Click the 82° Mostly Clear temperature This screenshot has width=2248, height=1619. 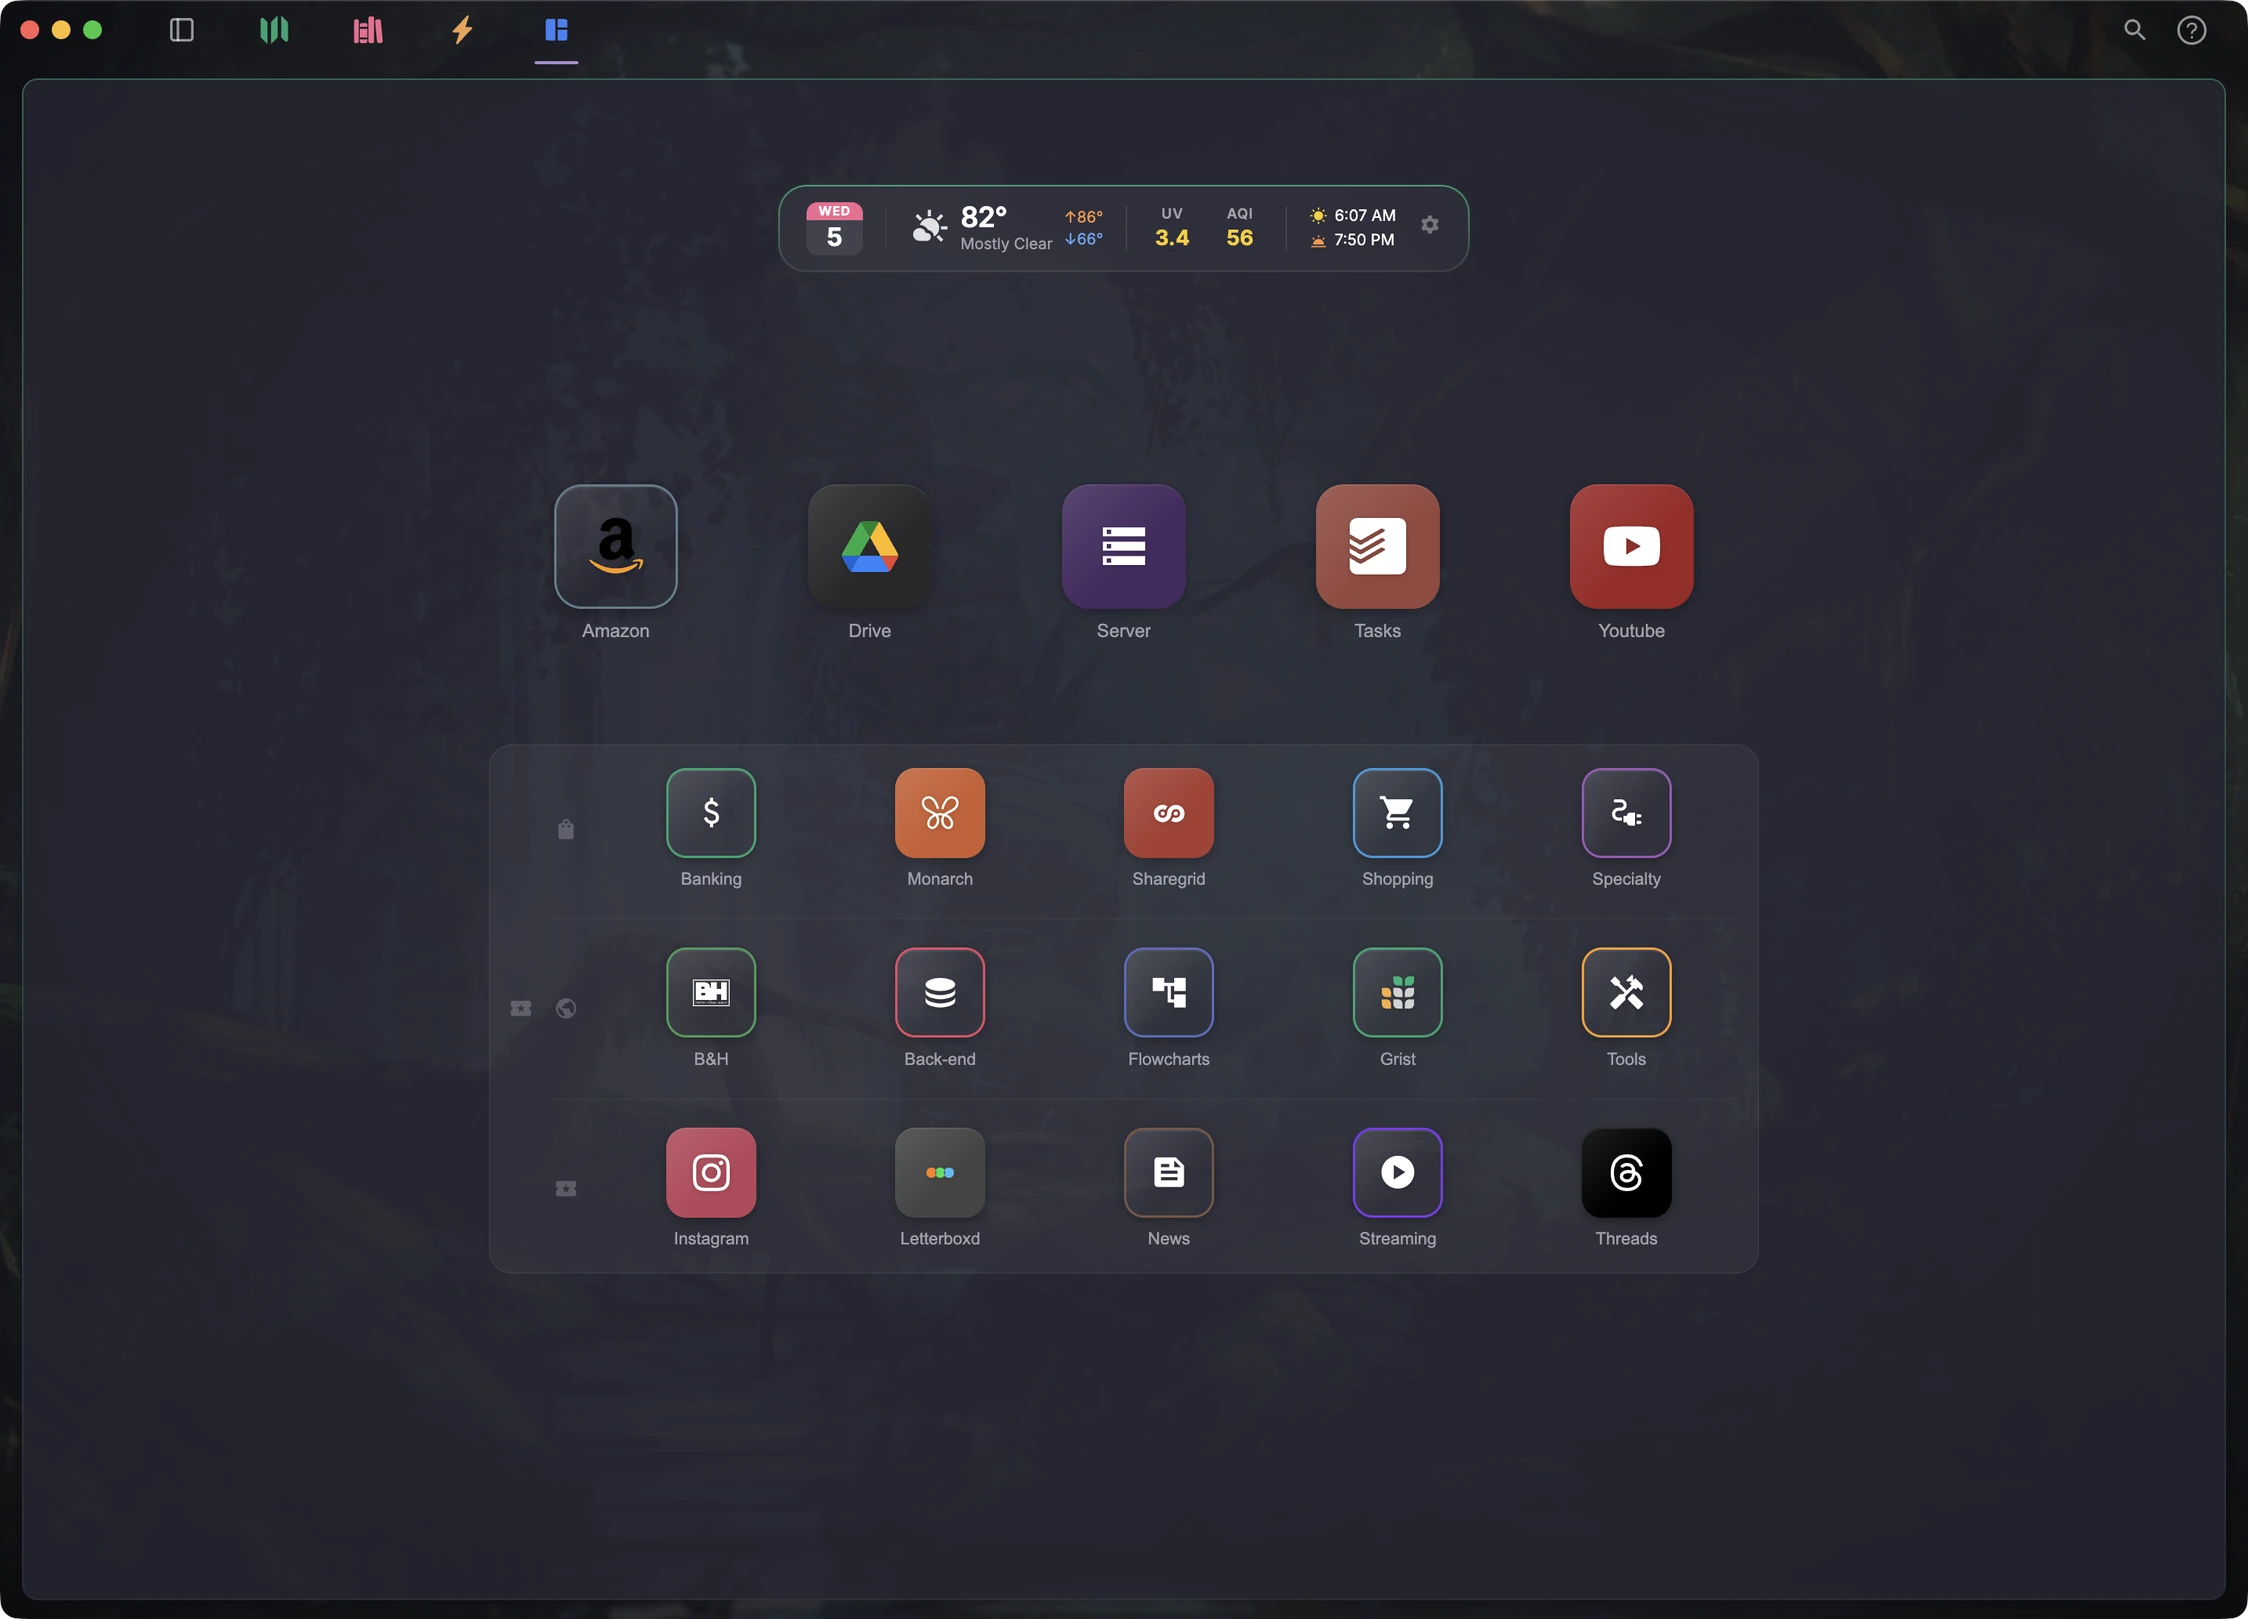click(x=1006, y=228)
